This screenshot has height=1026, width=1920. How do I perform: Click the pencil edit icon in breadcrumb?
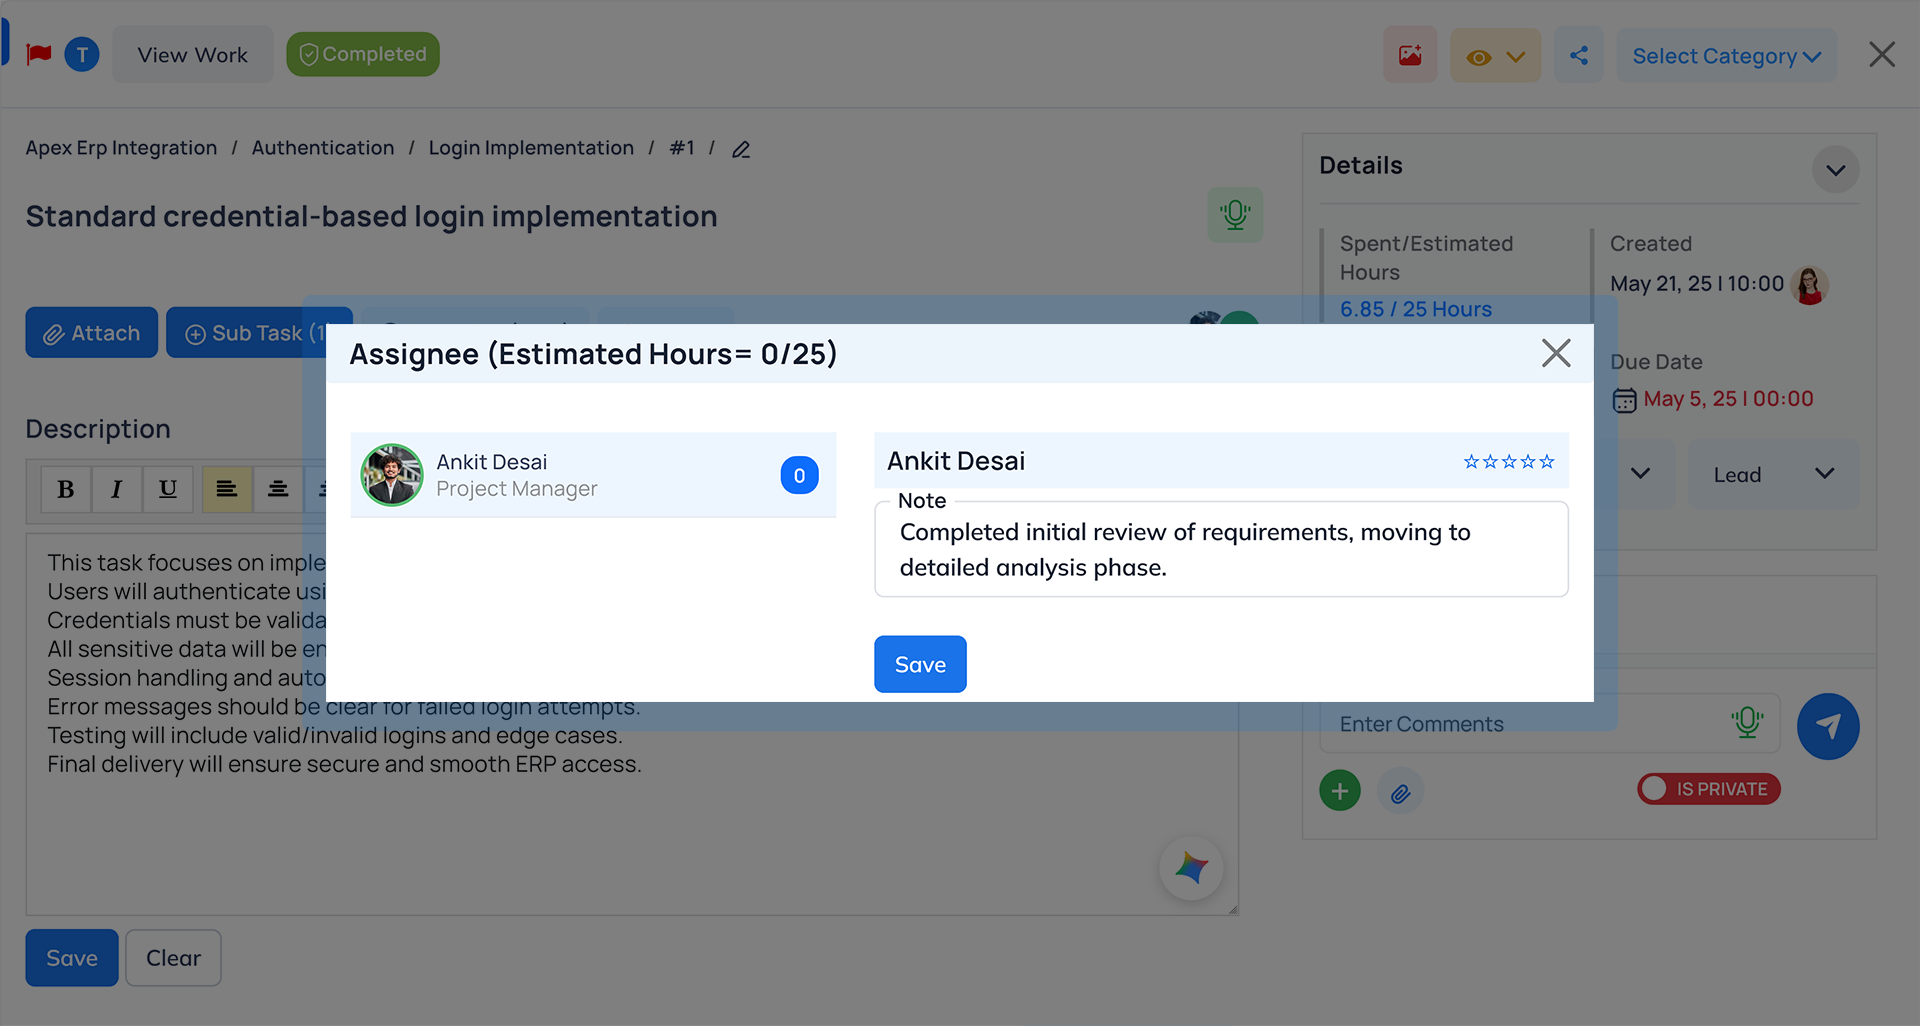741,149
